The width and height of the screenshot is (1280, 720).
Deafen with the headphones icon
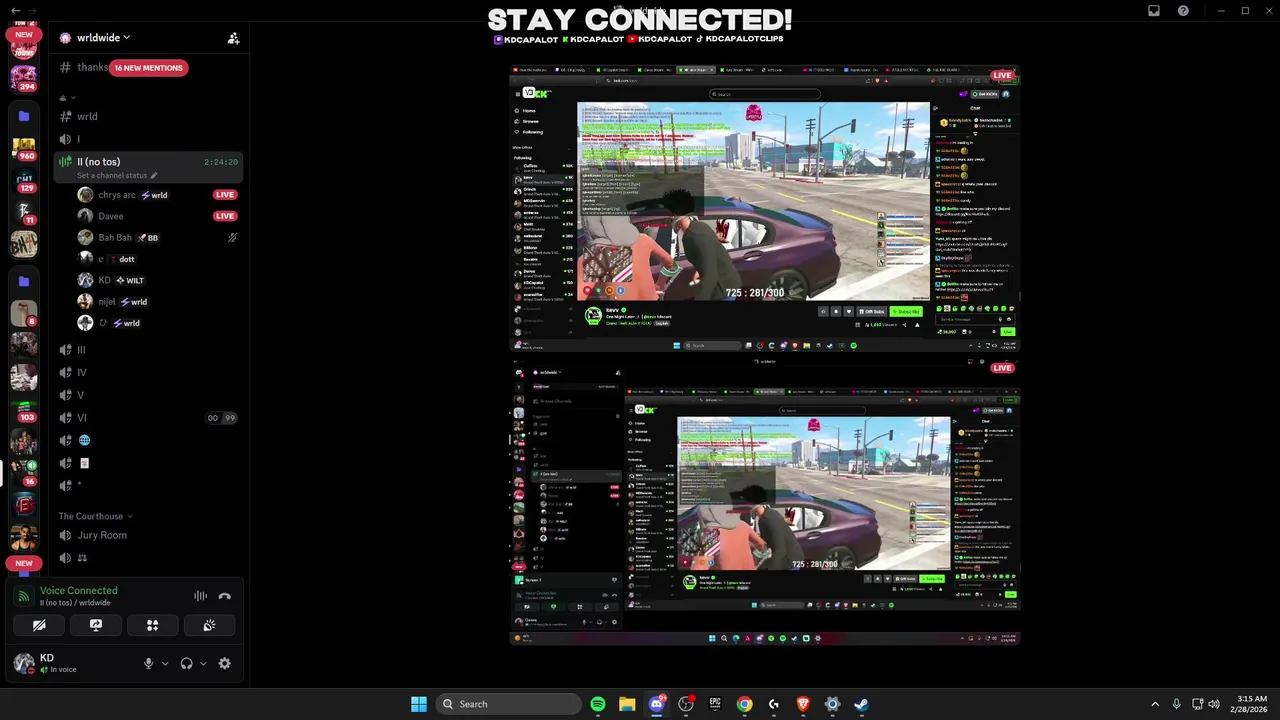[186, 663]
